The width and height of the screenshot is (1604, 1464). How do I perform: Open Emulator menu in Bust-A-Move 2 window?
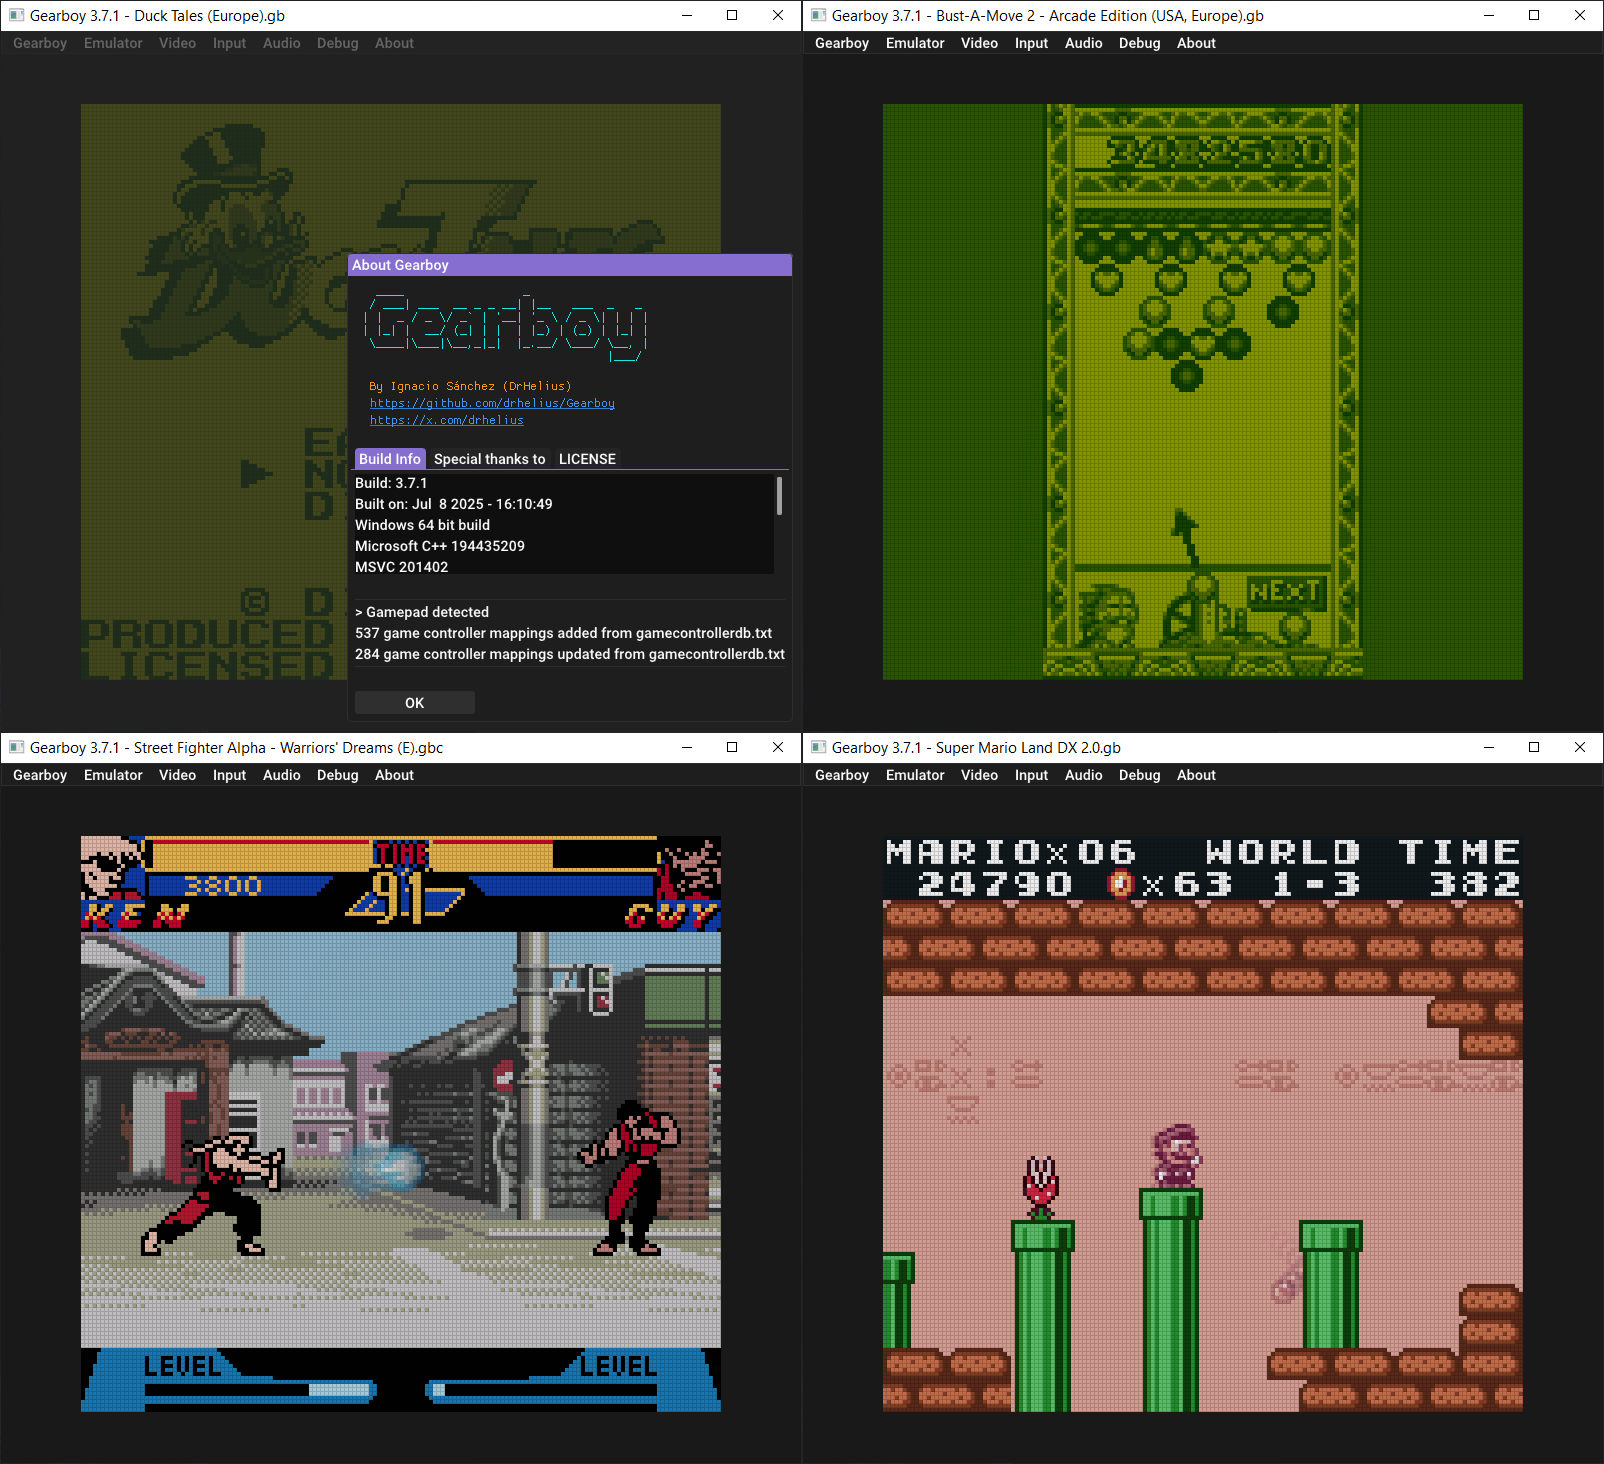[x=915, y=43]
